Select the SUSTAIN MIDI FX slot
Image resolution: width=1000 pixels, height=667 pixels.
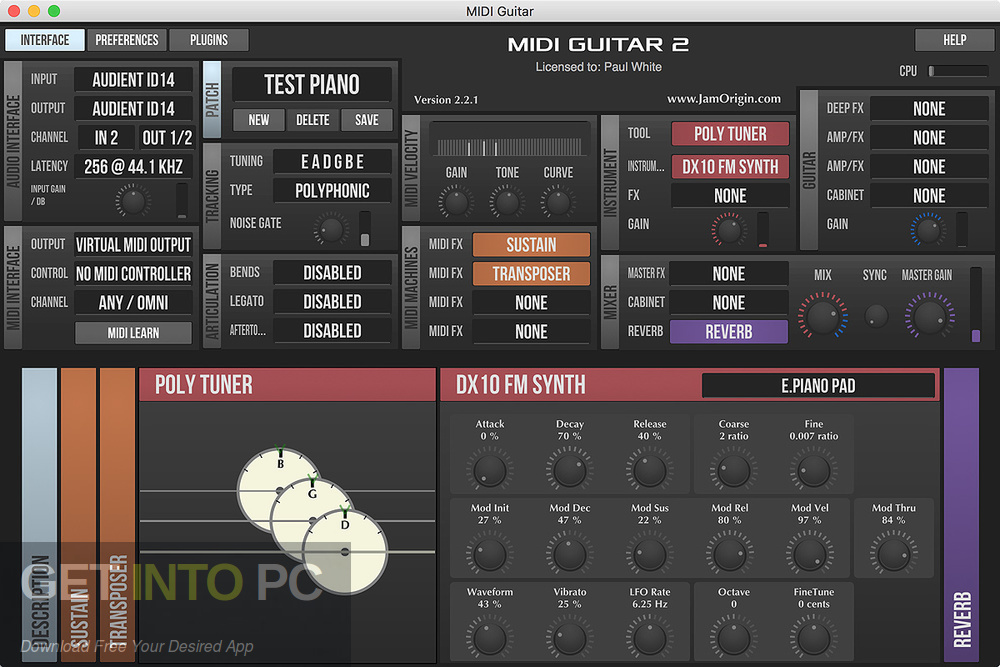531,245
